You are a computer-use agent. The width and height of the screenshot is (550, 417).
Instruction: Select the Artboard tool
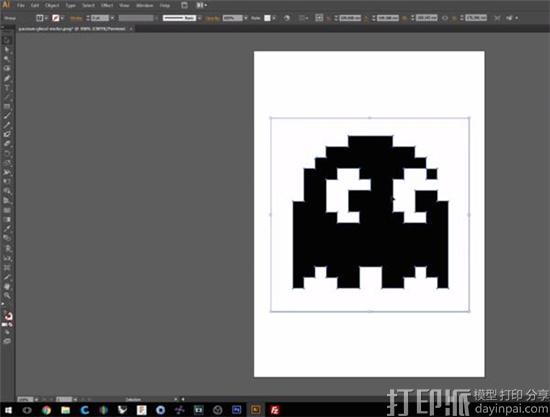(x=7, y=268)
